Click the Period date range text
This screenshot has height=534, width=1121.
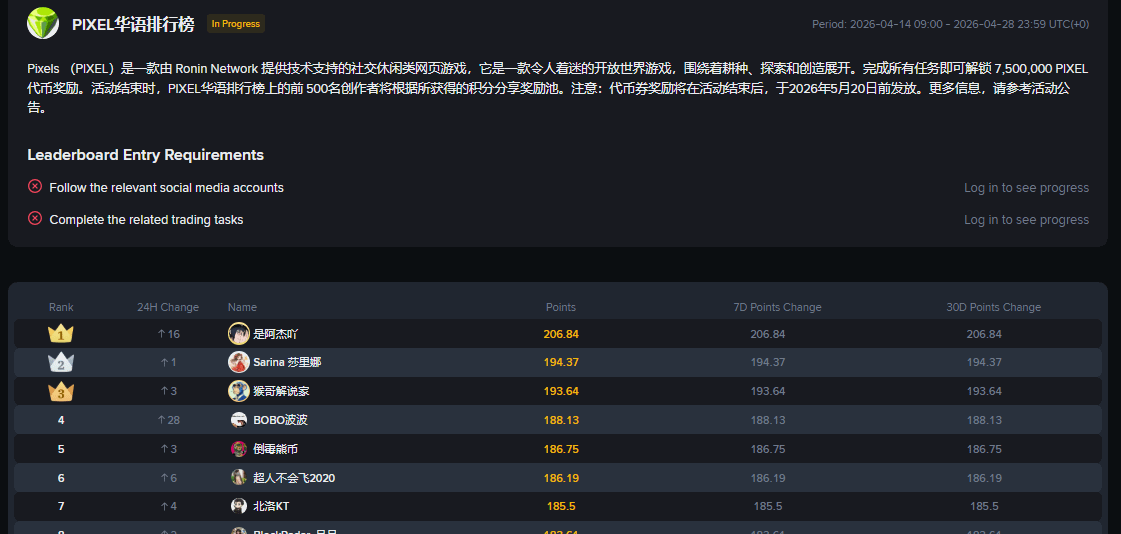(x=950, y=24)
